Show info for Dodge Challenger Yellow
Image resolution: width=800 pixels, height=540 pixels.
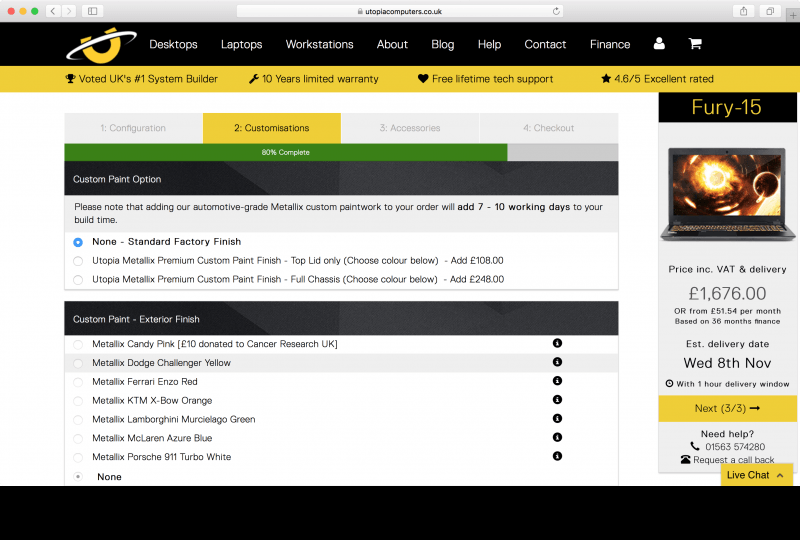click(557, 362)
